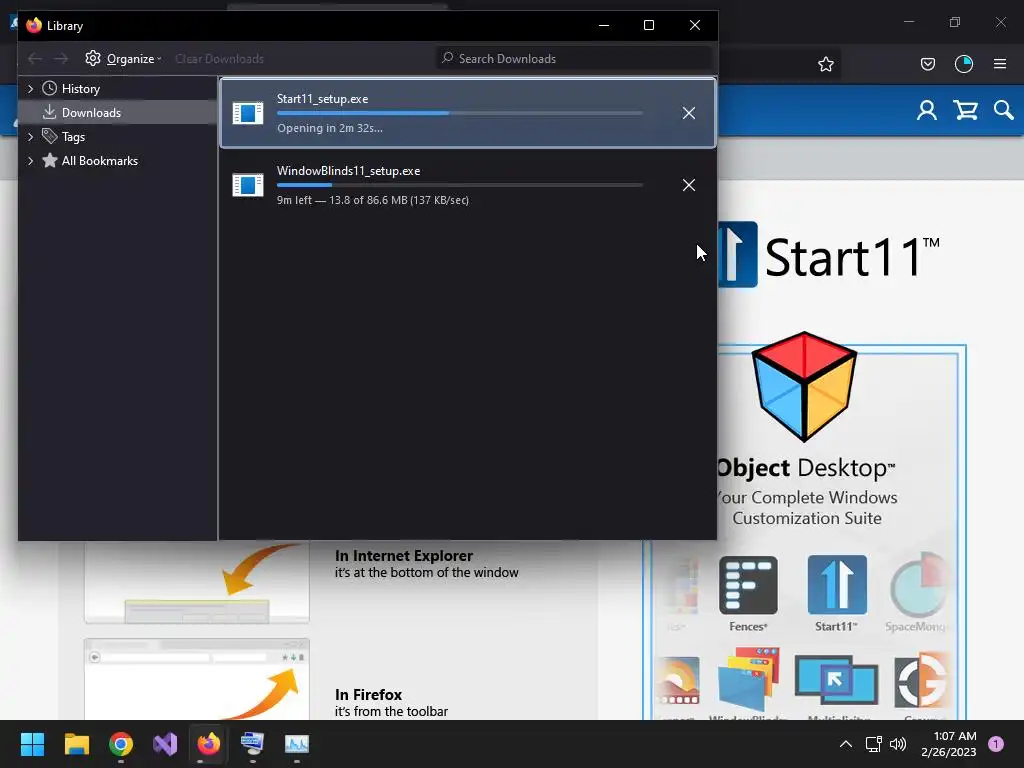Screen dimensions: 1024x768
Task: Click the Object Desktop cube logo
Action: [x=804, y=386]
